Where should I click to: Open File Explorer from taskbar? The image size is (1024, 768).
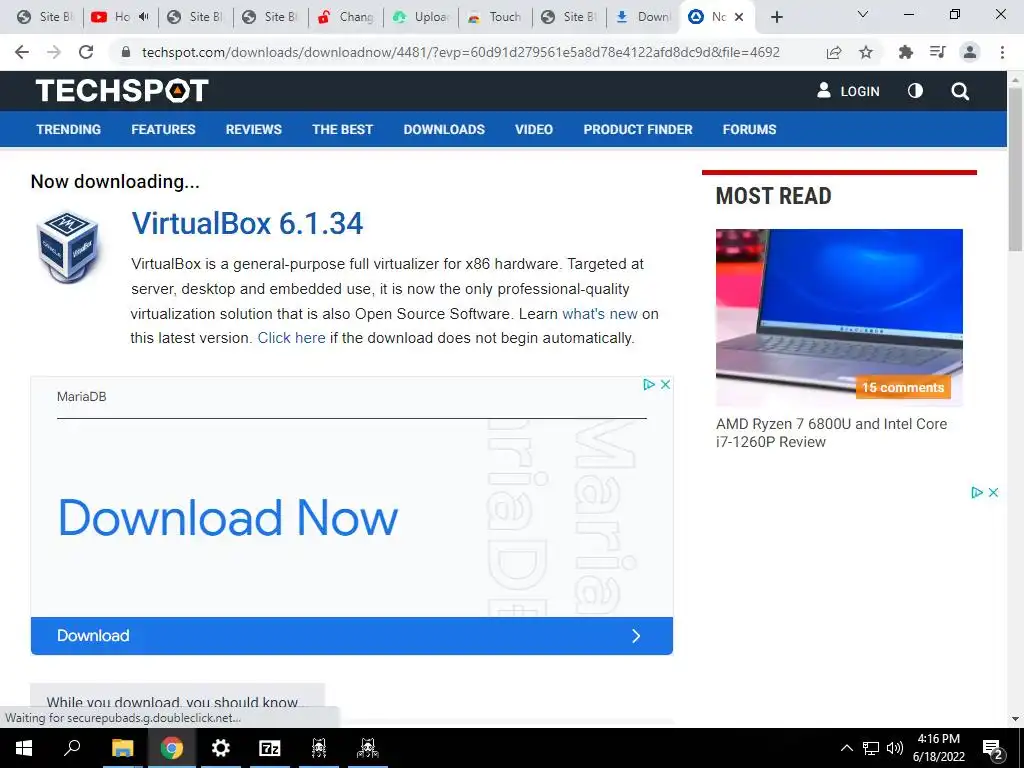pos(123,748)
